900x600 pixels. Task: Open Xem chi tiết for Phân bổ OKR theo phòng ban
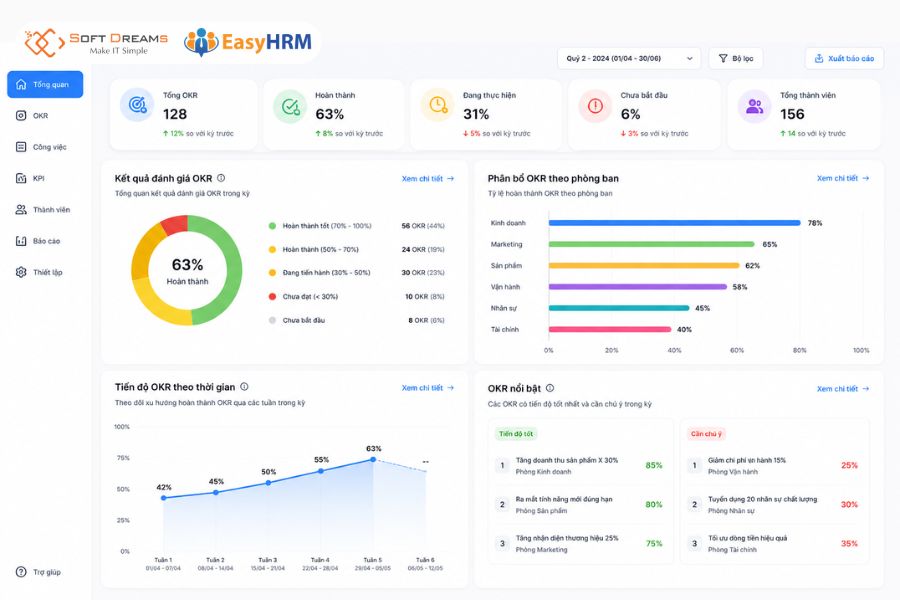click(x=843, y=178)
